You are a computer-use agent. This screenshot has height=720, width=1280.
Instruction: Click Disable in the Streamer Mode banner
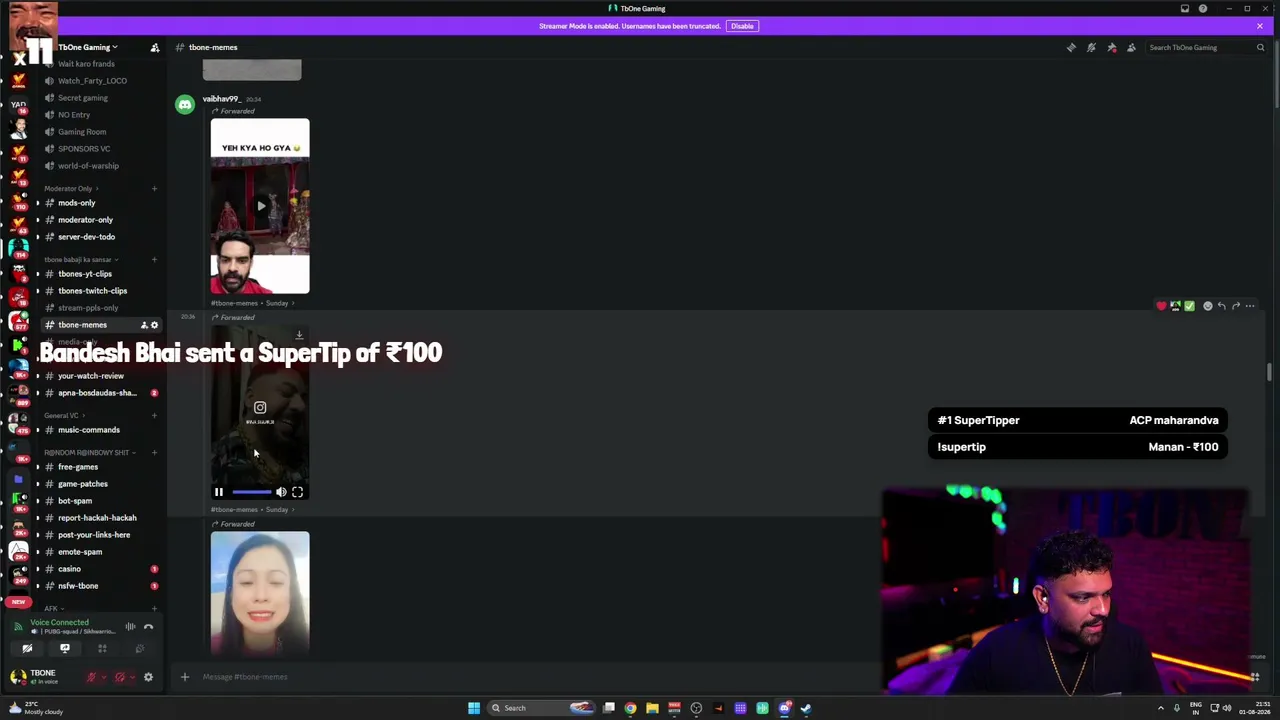(x=742, y=26)
